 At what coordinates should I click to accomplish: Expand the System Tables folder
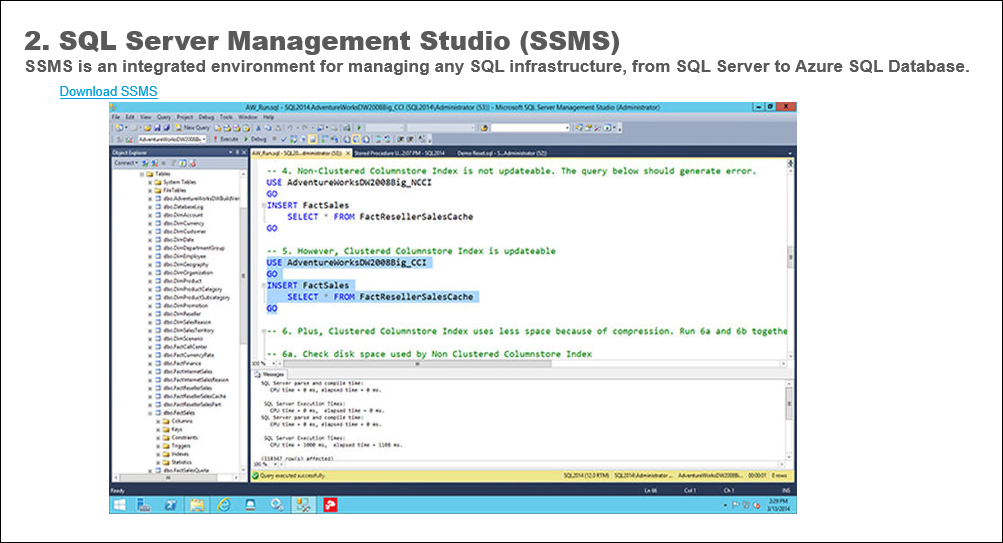click(x=150, y=182)
